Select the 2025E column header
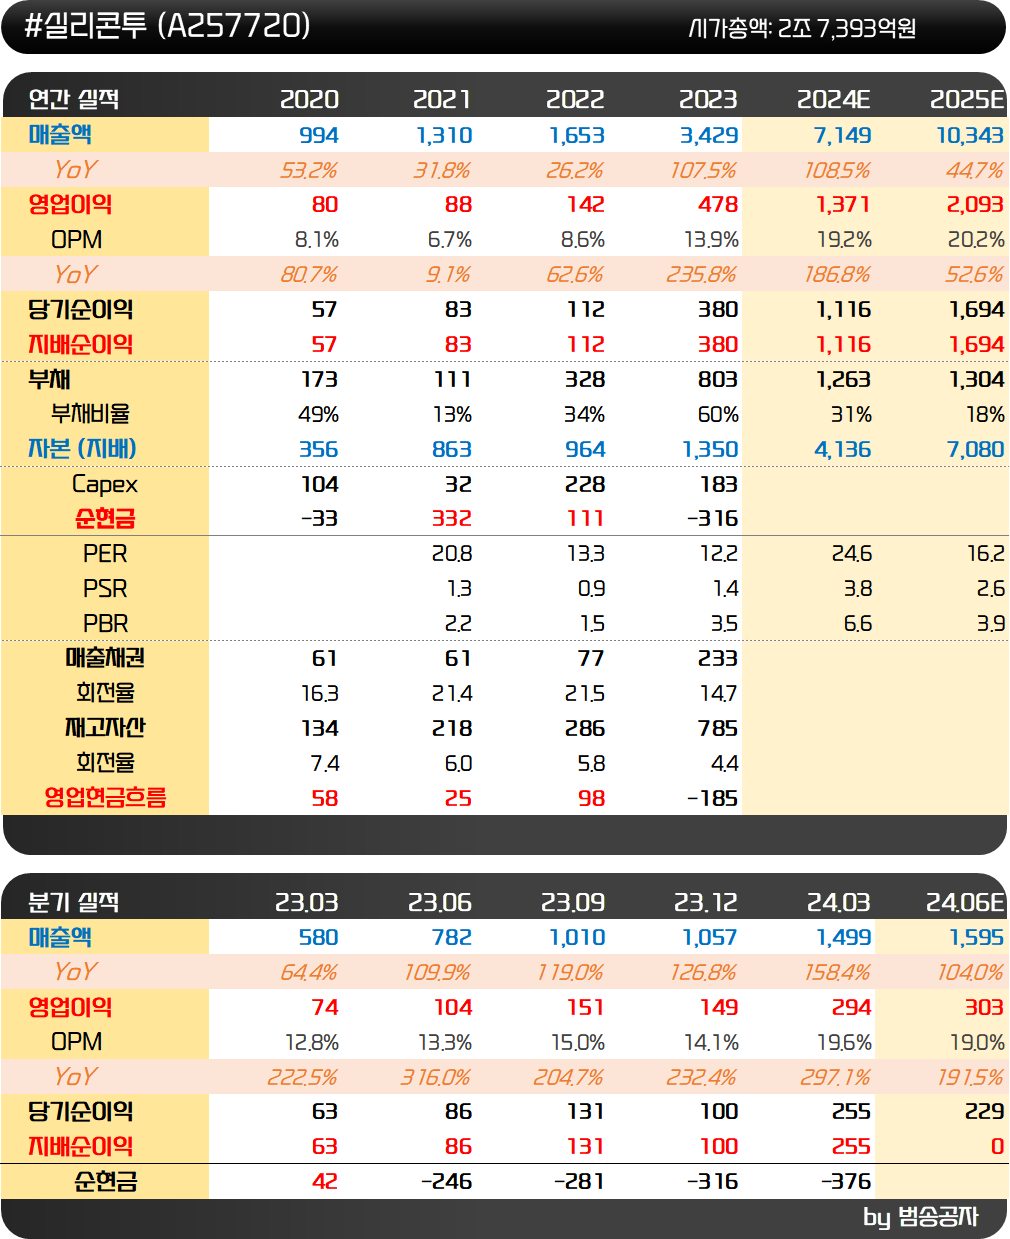This screenshot has width=1010, height=1239. [x=966, y=99]
